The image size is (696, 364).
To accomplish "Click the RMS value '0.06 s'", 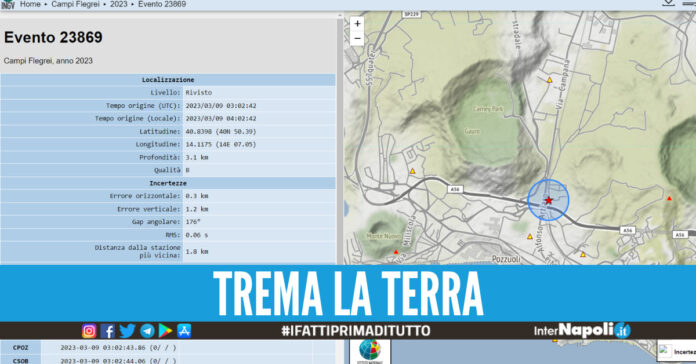I will click(197, 234).
